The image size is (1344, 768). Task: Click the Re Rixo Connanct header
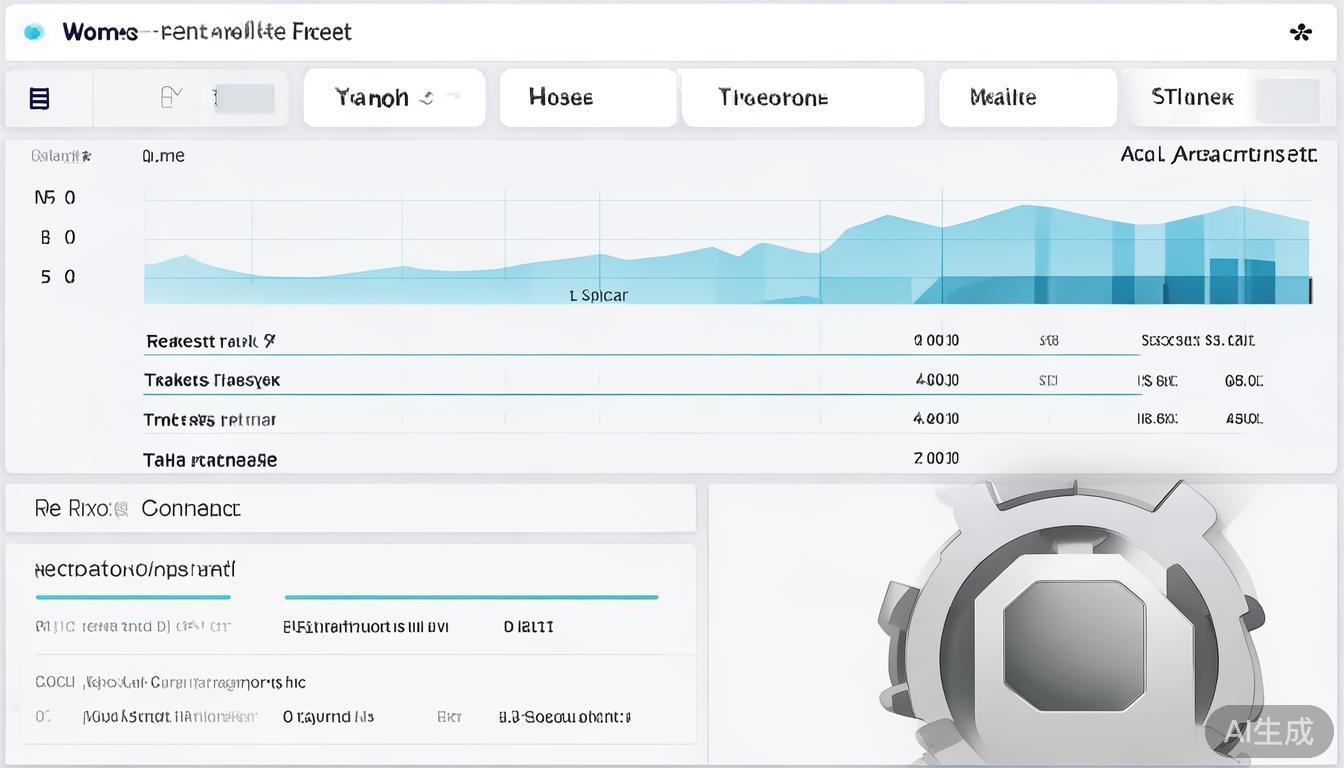coord(190,508)
